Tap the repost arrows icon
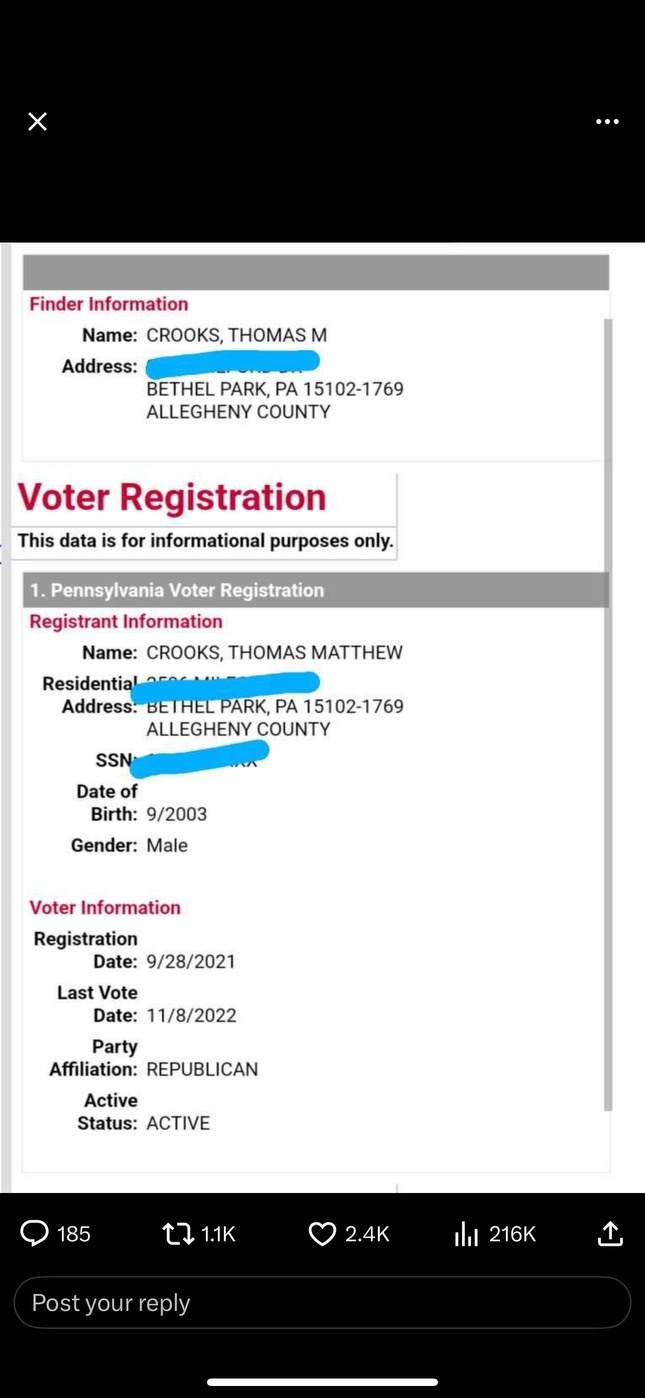The height and width of the screenshot is (1398, 645). click(178, 1234)
